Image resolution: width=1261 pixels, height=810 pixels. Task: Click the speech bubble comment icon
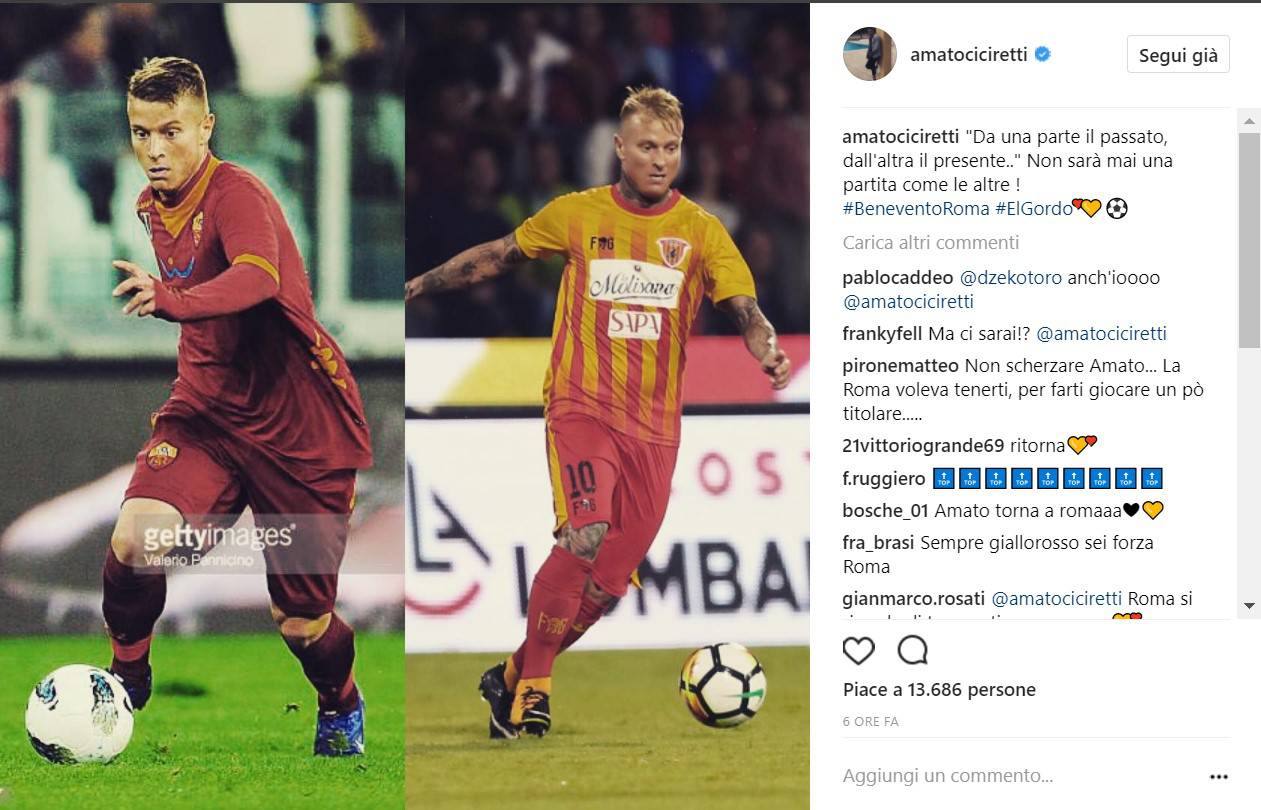[912, 651]
